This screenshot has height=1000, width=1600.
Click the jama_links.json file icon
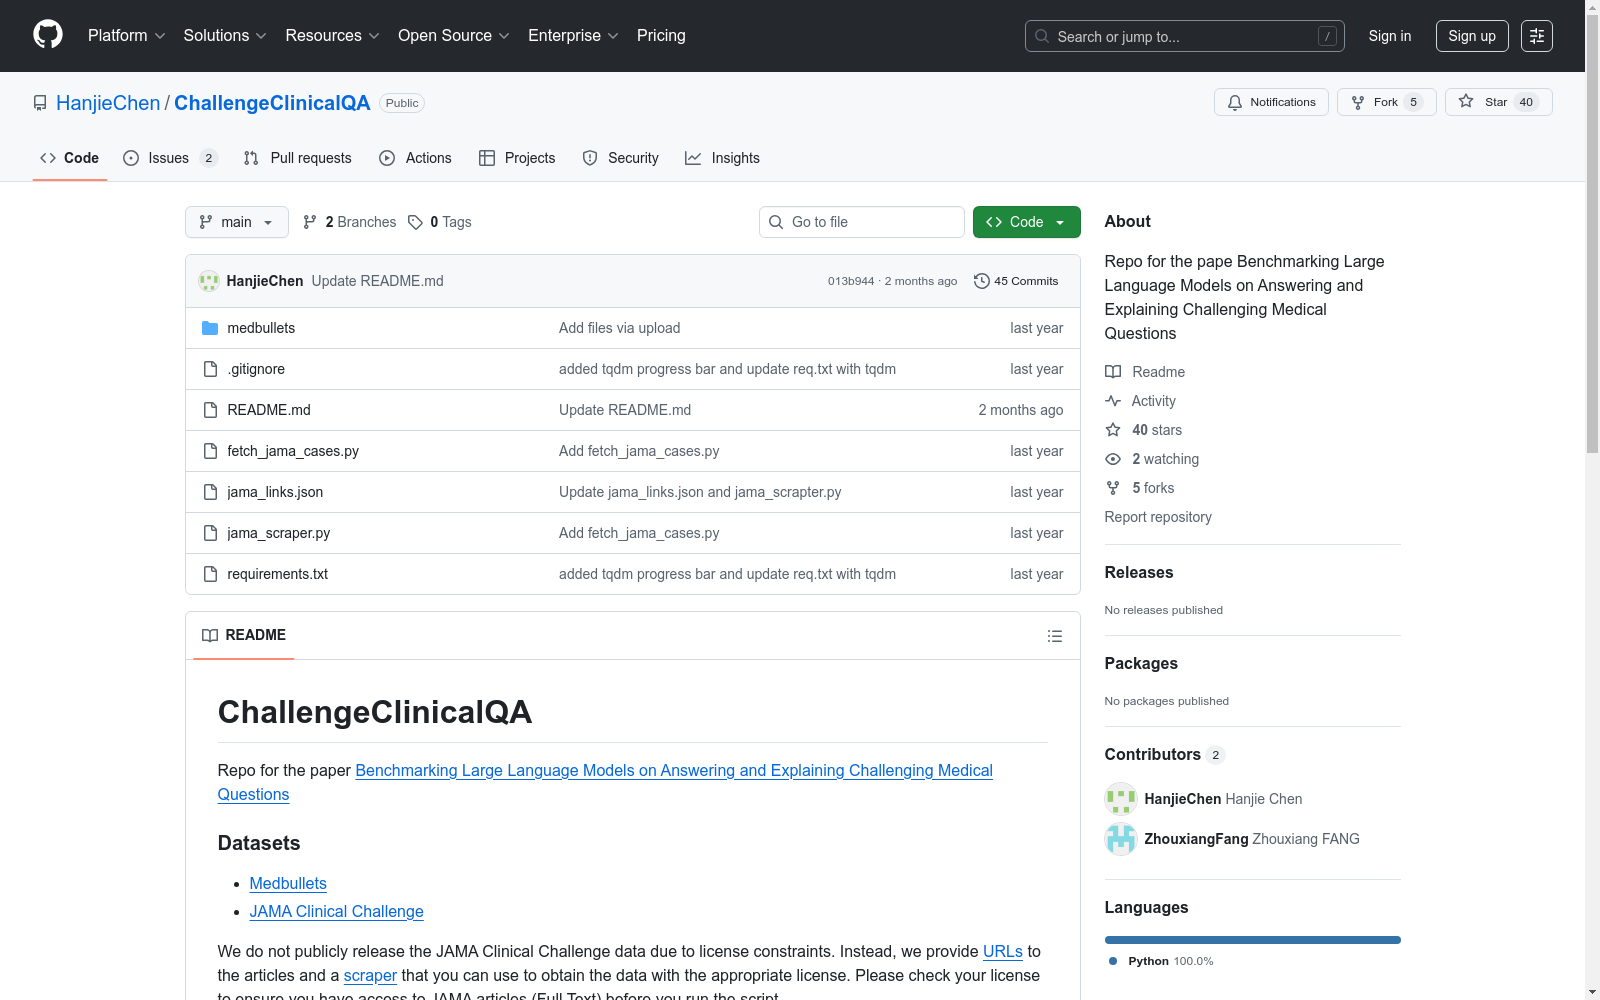[x=210, y=492]
